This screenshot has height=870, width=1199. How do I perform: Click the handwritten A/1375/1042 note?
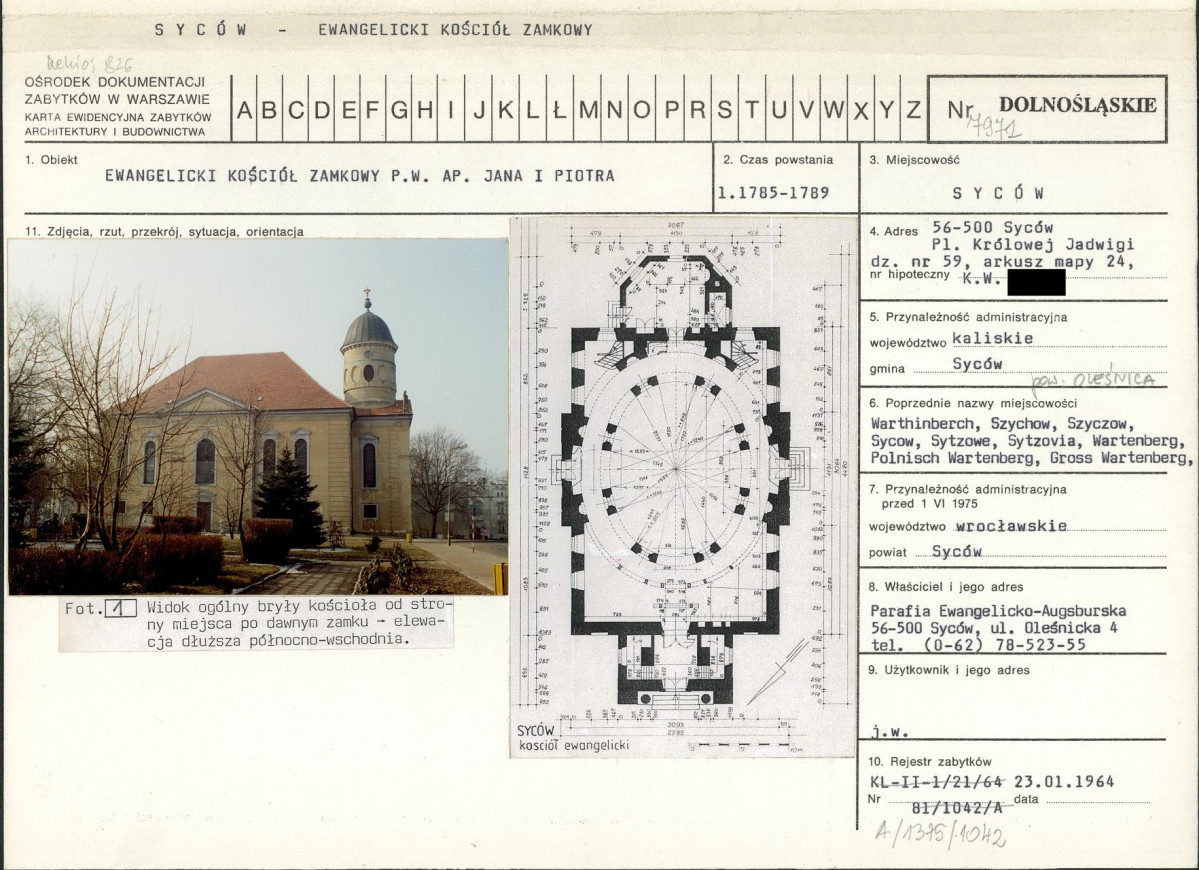pyautogui.click(x=940, y=833)
